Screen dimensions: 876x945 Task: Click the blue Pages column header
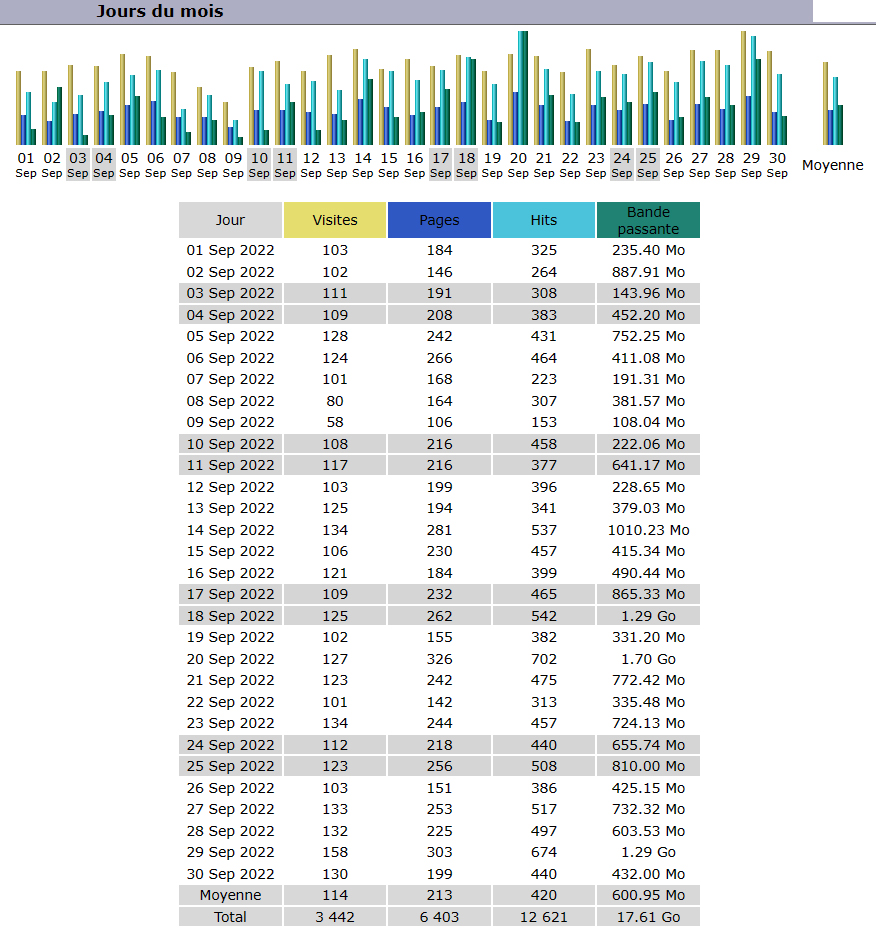point(439,220)
